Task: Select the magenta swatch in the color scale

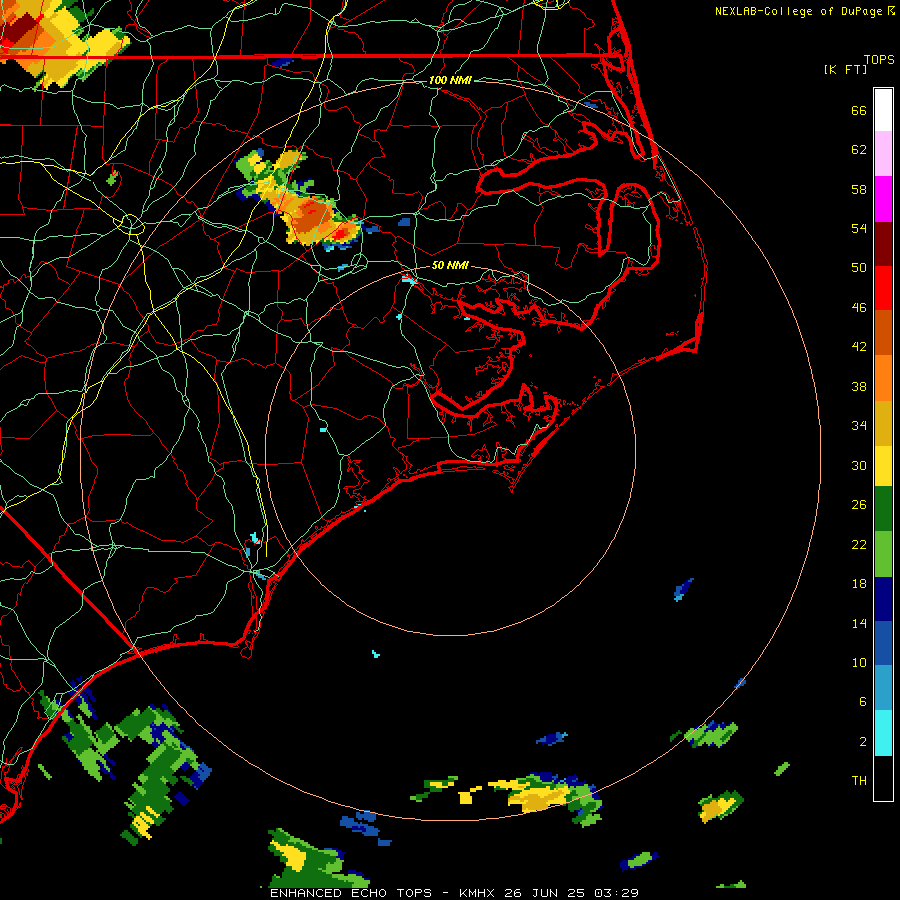Action: click(x=883, y=199)
